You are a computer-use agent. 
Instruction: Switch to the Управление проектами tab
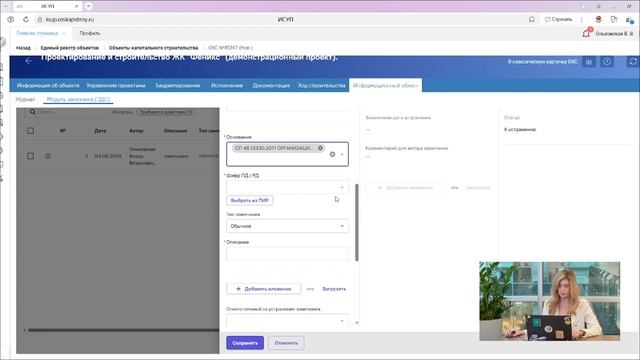coord(116,85)
